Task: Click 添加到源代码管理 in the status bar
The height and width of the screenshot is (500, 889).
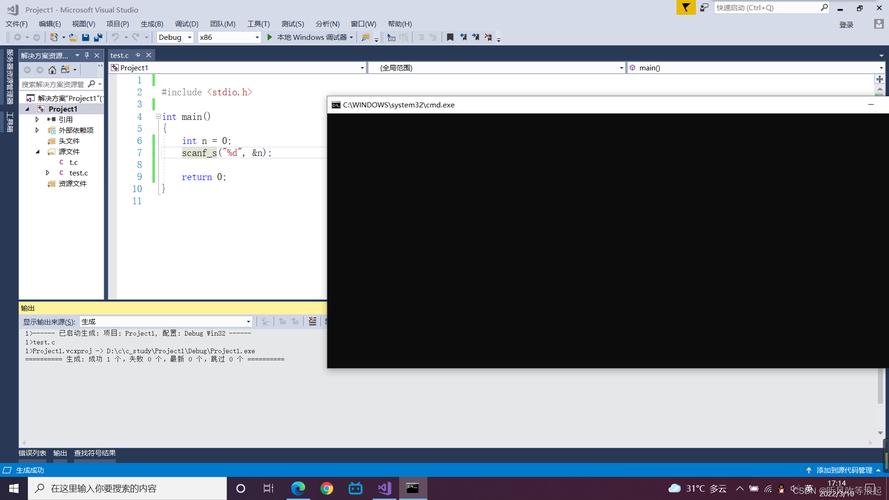Action: click(x=844, y=470)
